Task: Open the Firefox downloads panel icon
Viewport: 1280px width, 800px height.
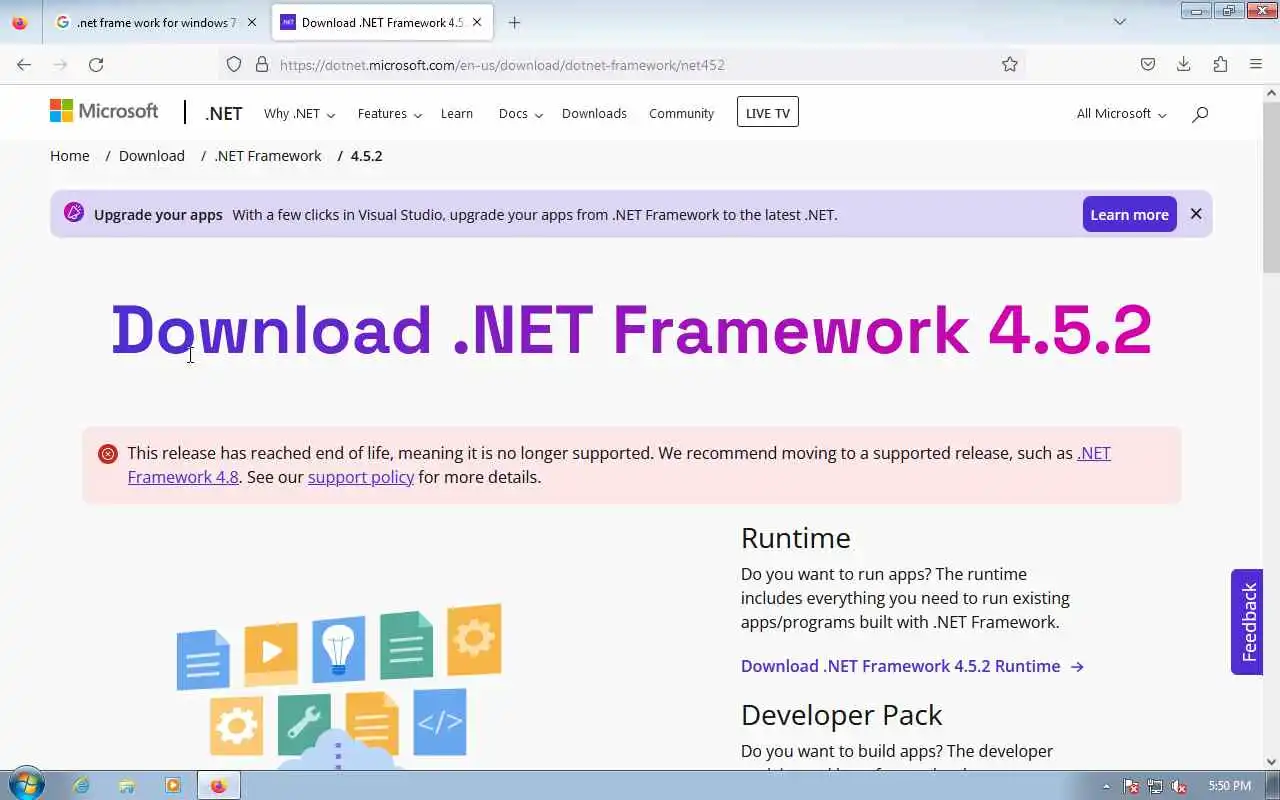Action: click(1184, 64)
